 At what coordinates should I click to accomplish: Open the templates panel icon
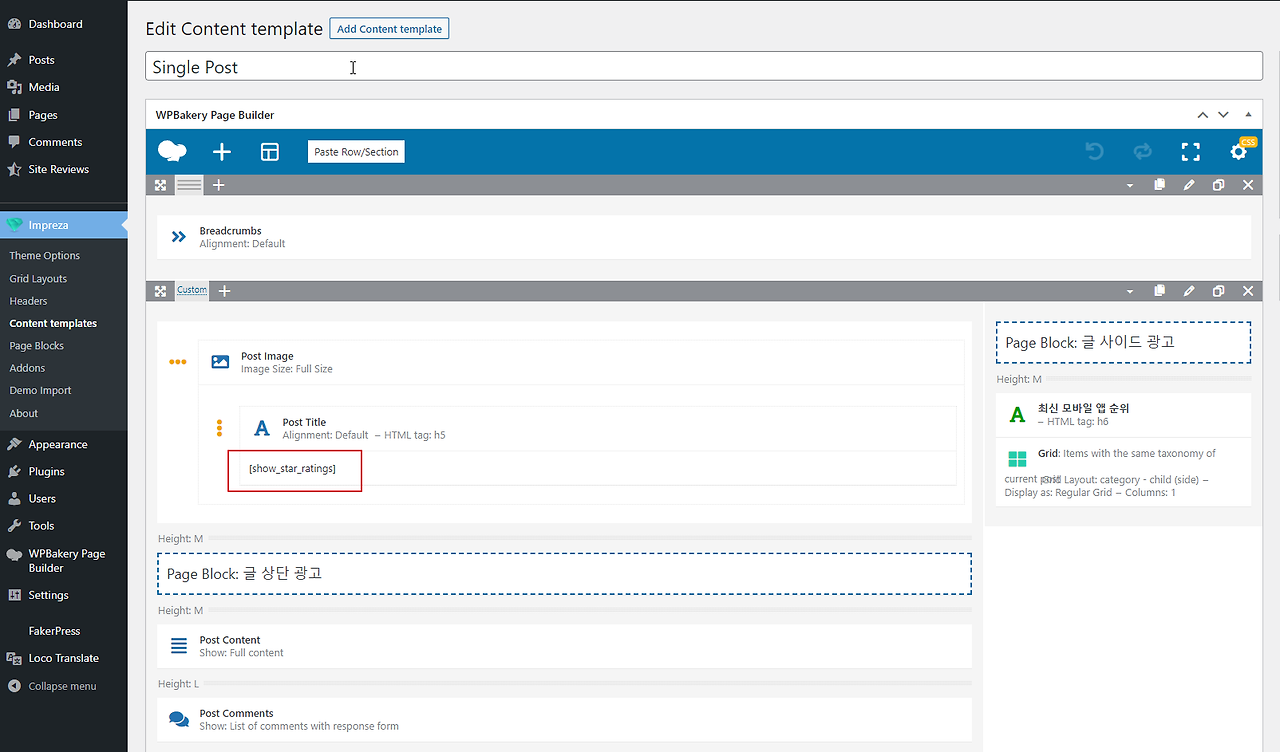[270, 152]
